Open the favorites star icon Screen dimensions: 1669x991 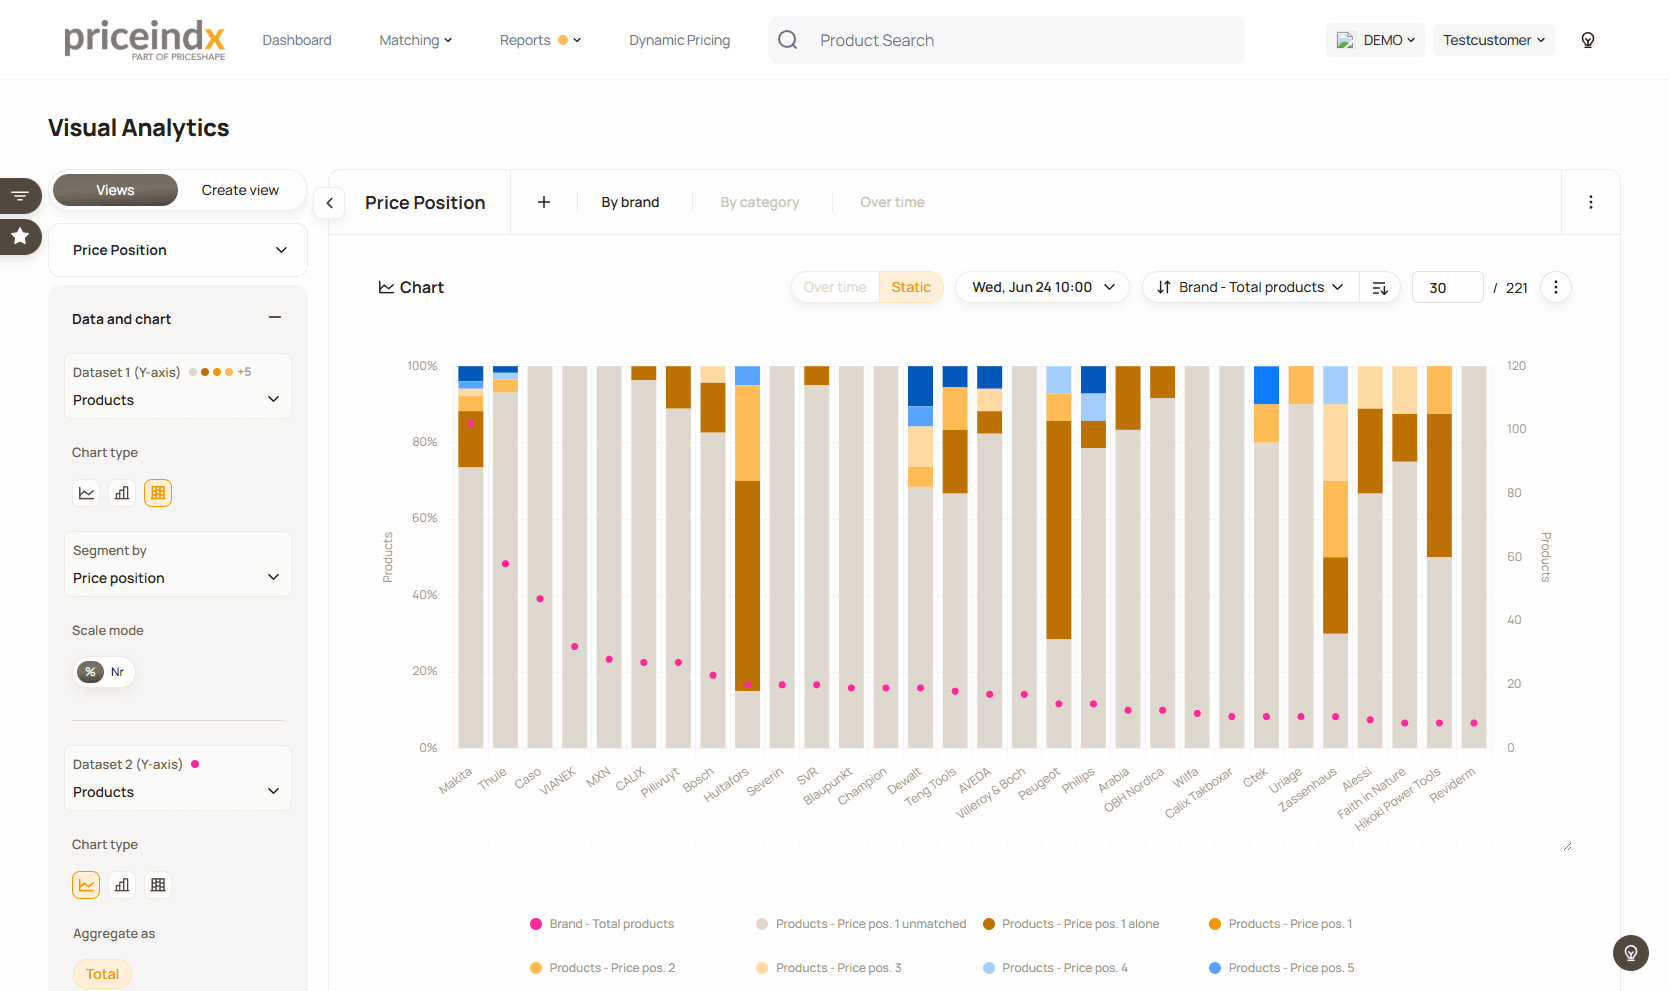(x=20, y=237)
